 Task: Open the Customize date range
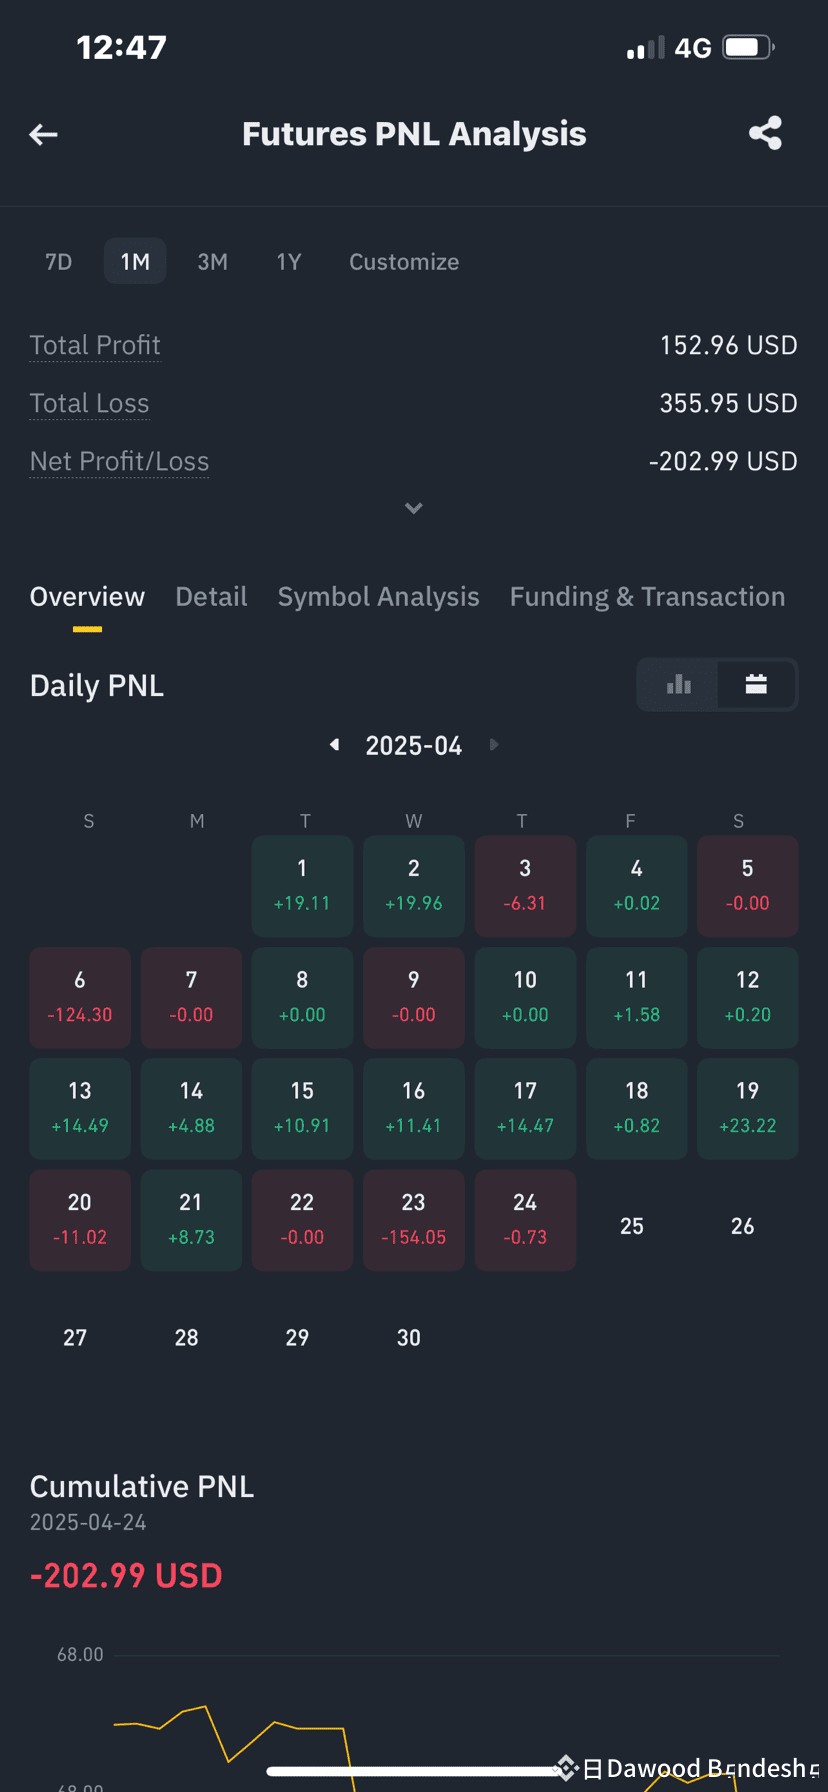coord(404,262)
